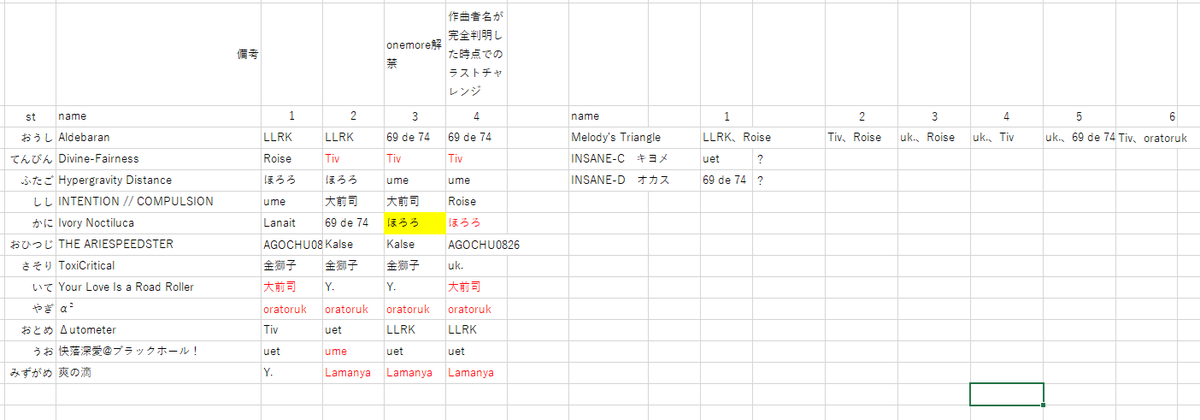This screenshot has width=1200, height=420.
Task: Select the 69 de 74 cell in Ivory Noctiluca row
Action: click(353, 223)
